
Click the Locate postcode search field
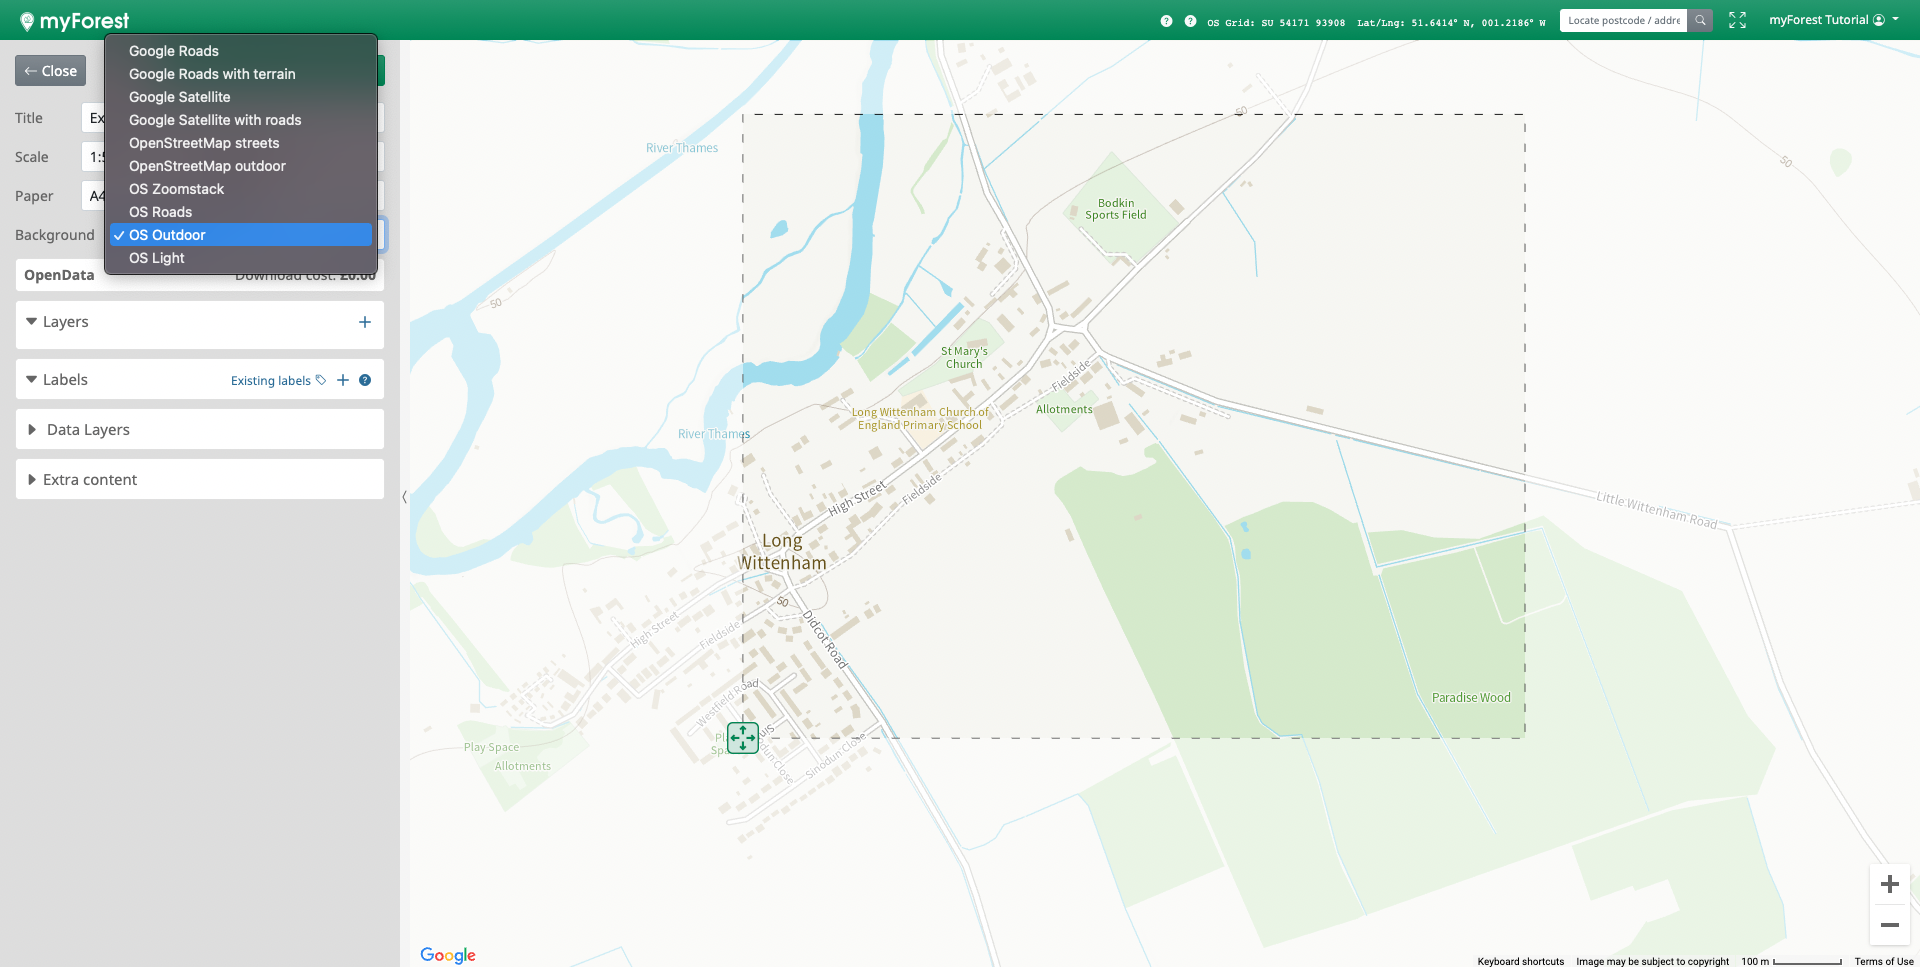[1623, 20]
